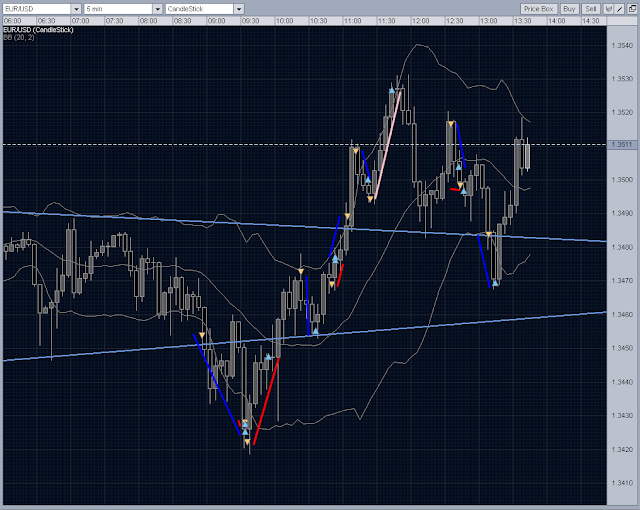Viewport: 640px width, 510px height.
Task: Click the CandleStick chart style field
Action: [x=200, y=9]
